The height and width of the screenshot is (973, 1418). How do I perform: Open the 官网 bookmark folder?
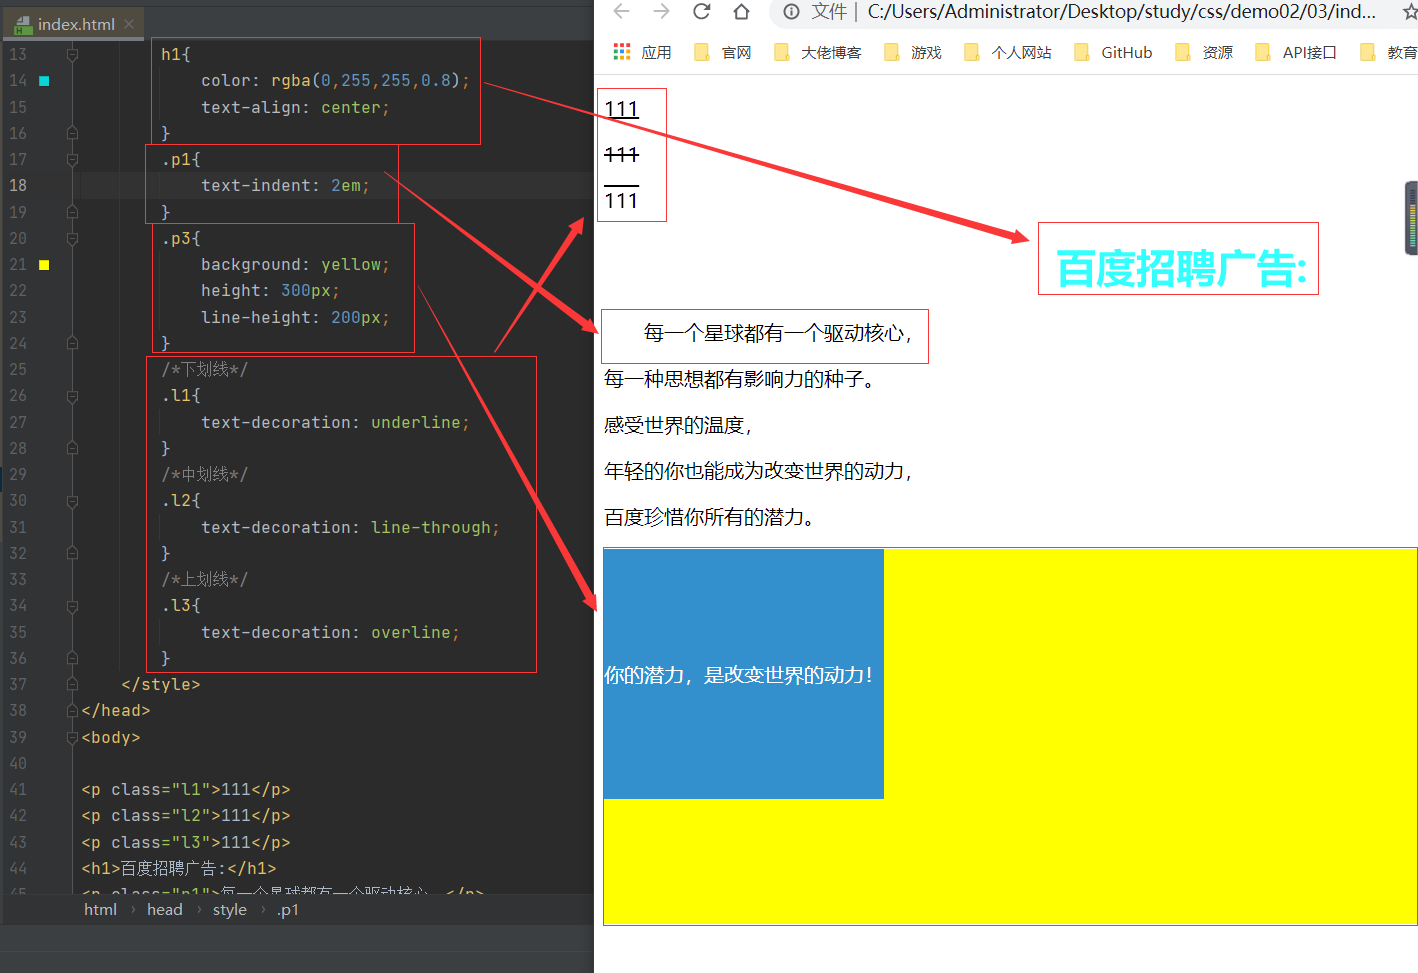click(x=722, y=52)
